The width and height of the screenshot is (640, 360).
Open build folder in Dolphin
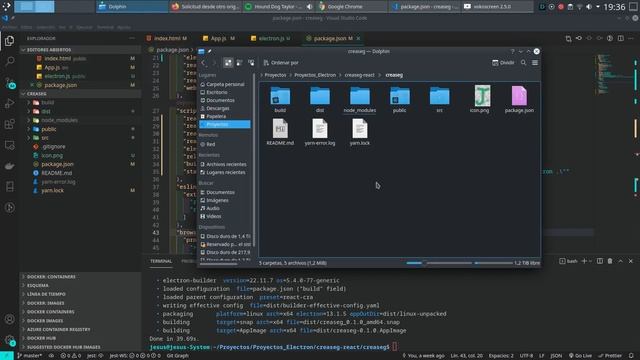click(x=280, y=99)
